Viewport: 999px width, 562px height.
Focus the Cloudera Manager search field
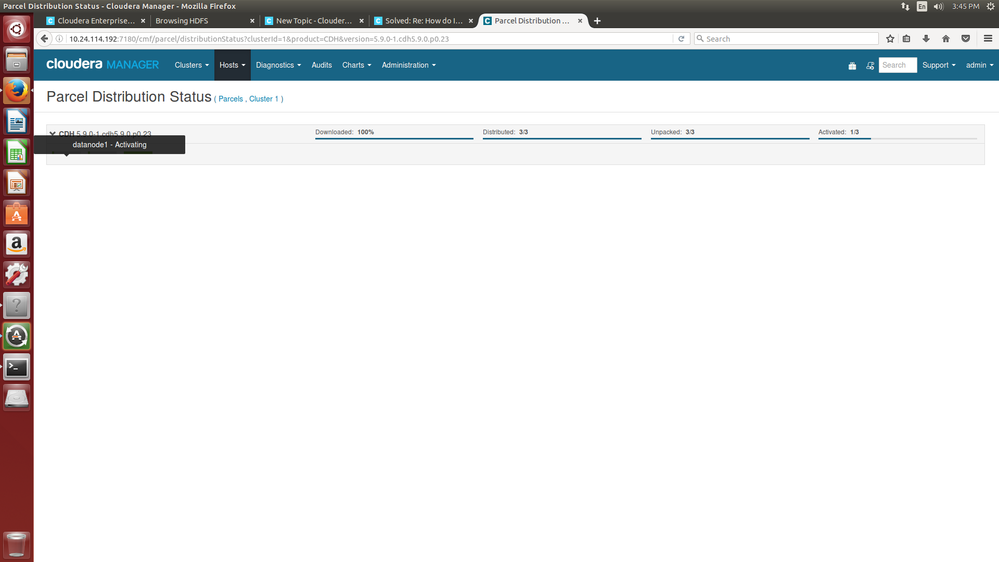(898, 65)
